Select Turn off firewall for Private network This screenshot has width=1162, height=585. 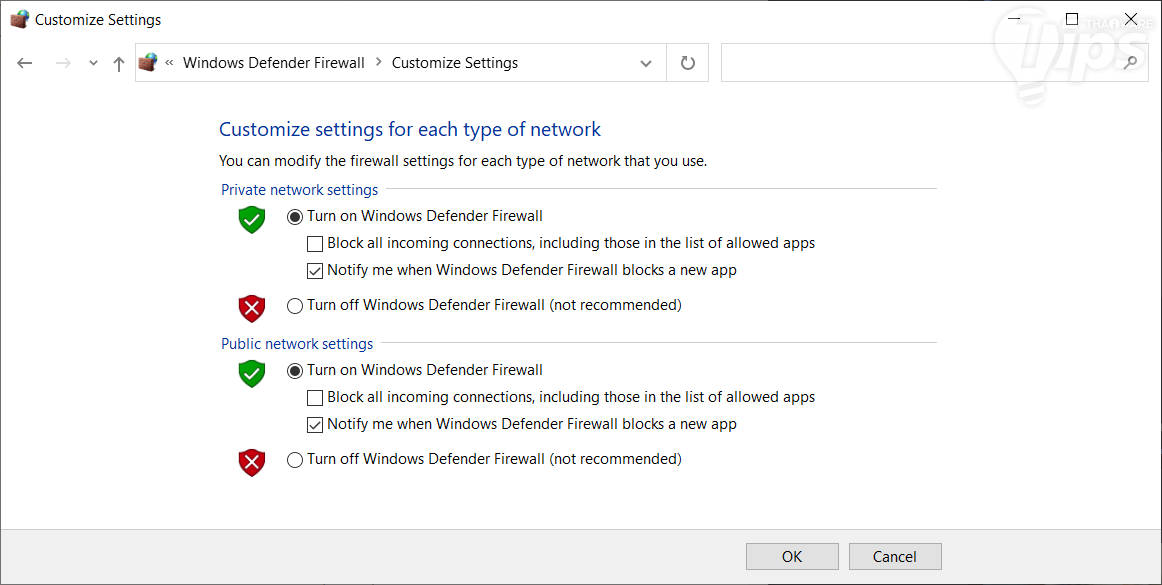[295, 305]
